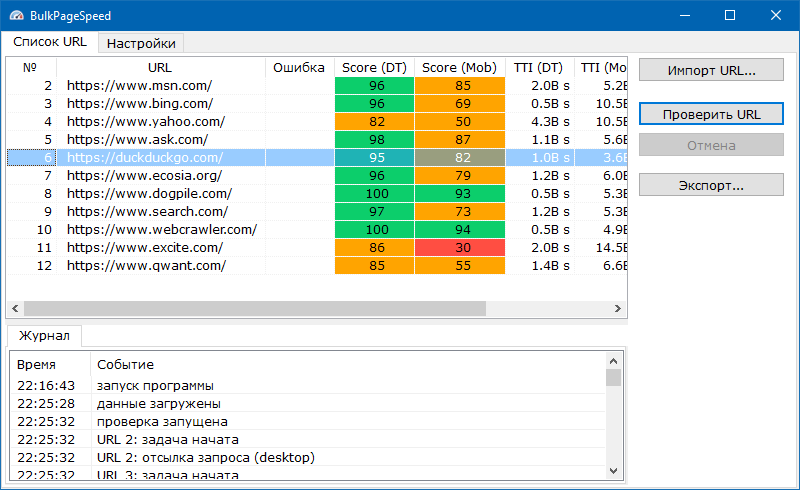Click the orange desktop score 82 for yahoo
The image size is (800, 490).
[374, 121]
